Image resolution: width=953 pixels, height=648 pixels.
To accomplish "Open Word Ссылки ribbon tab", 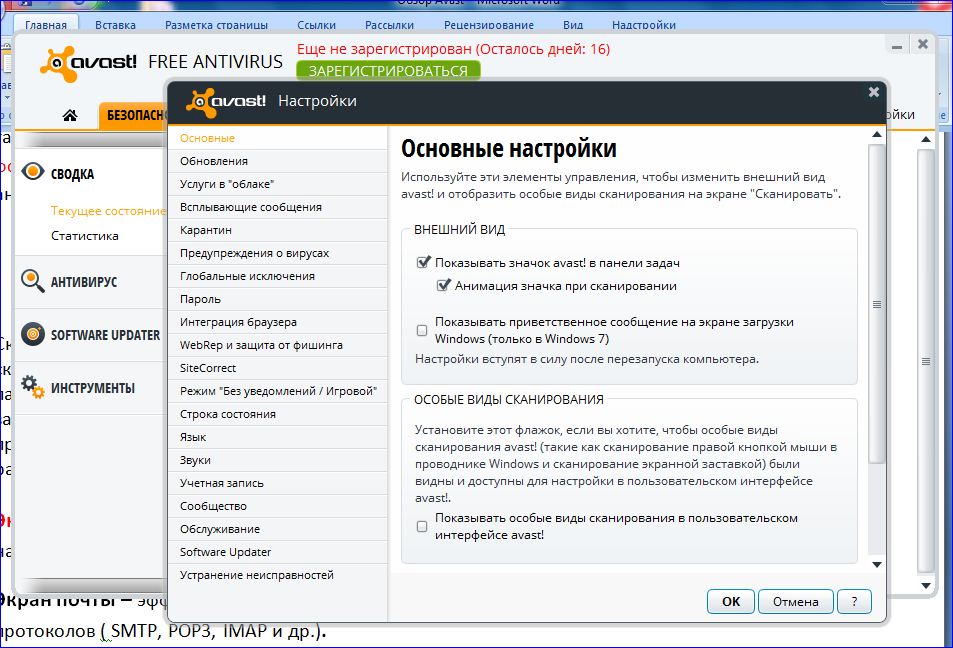I will pyautogui.click(x=316, y=25).
